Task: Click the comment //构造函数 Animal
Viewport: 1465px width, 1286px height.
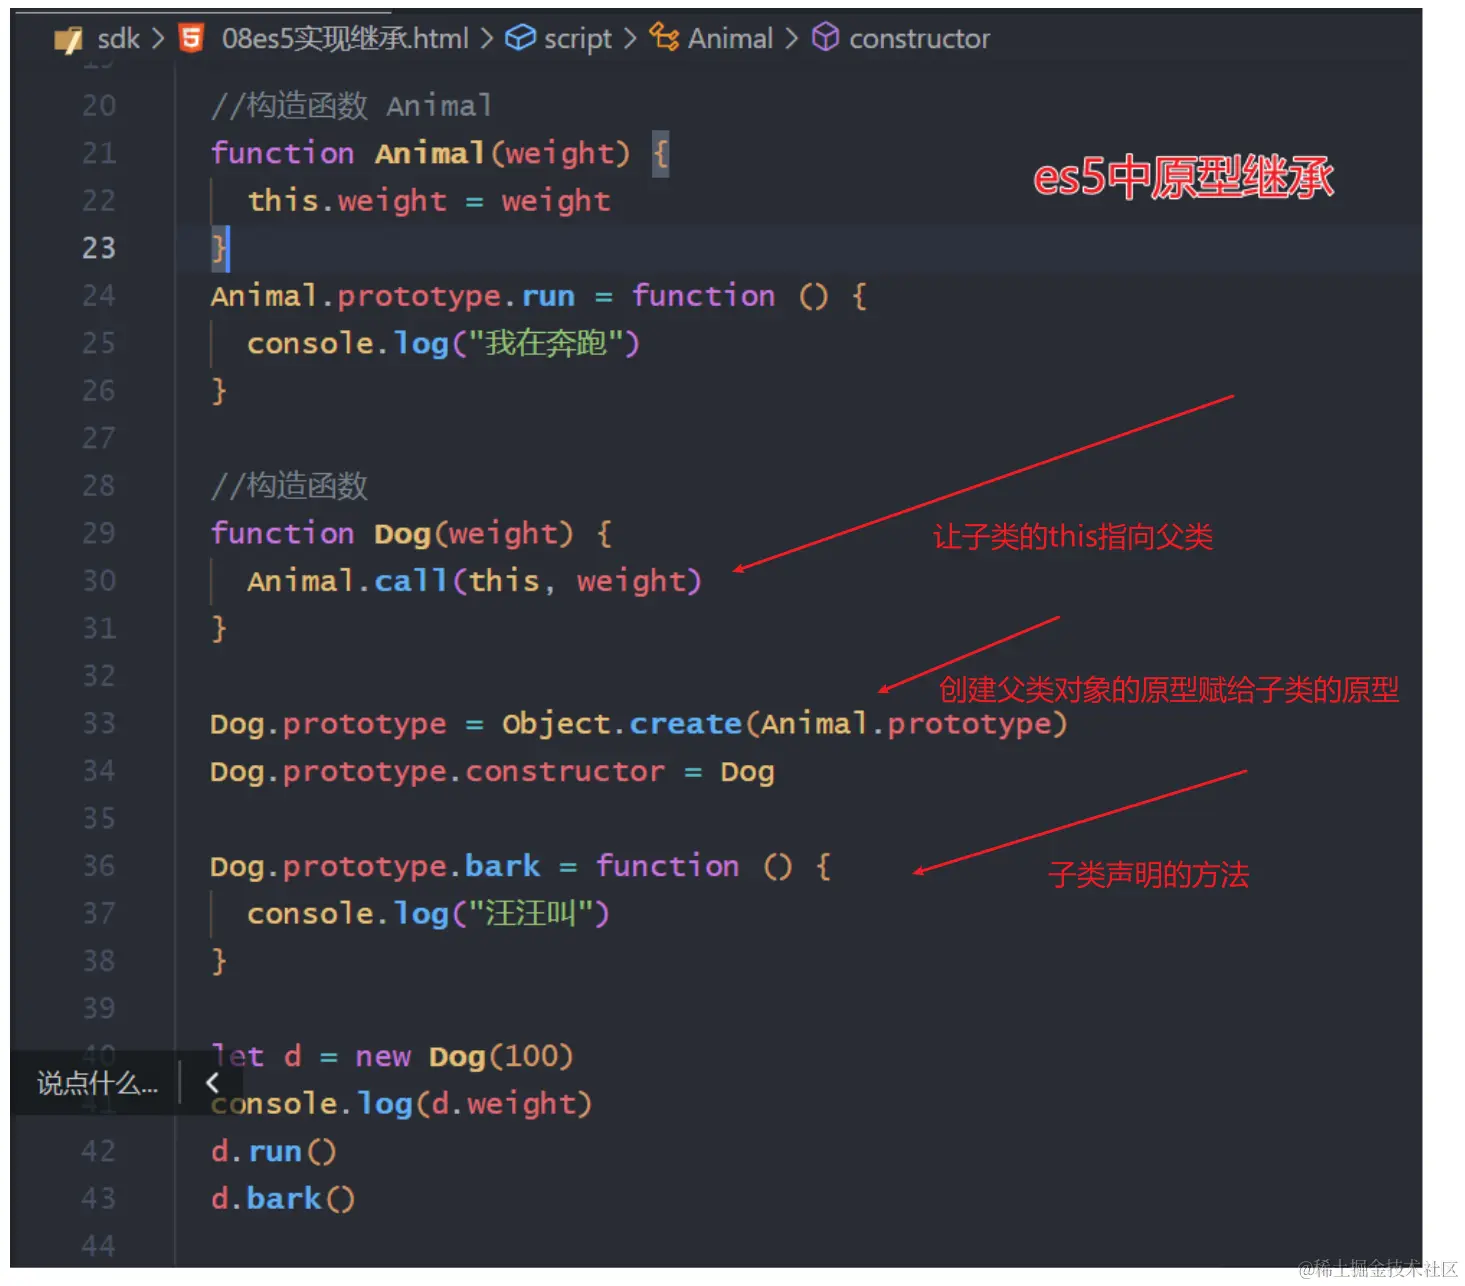Action: pyautogui.click(x=351, y=105)
